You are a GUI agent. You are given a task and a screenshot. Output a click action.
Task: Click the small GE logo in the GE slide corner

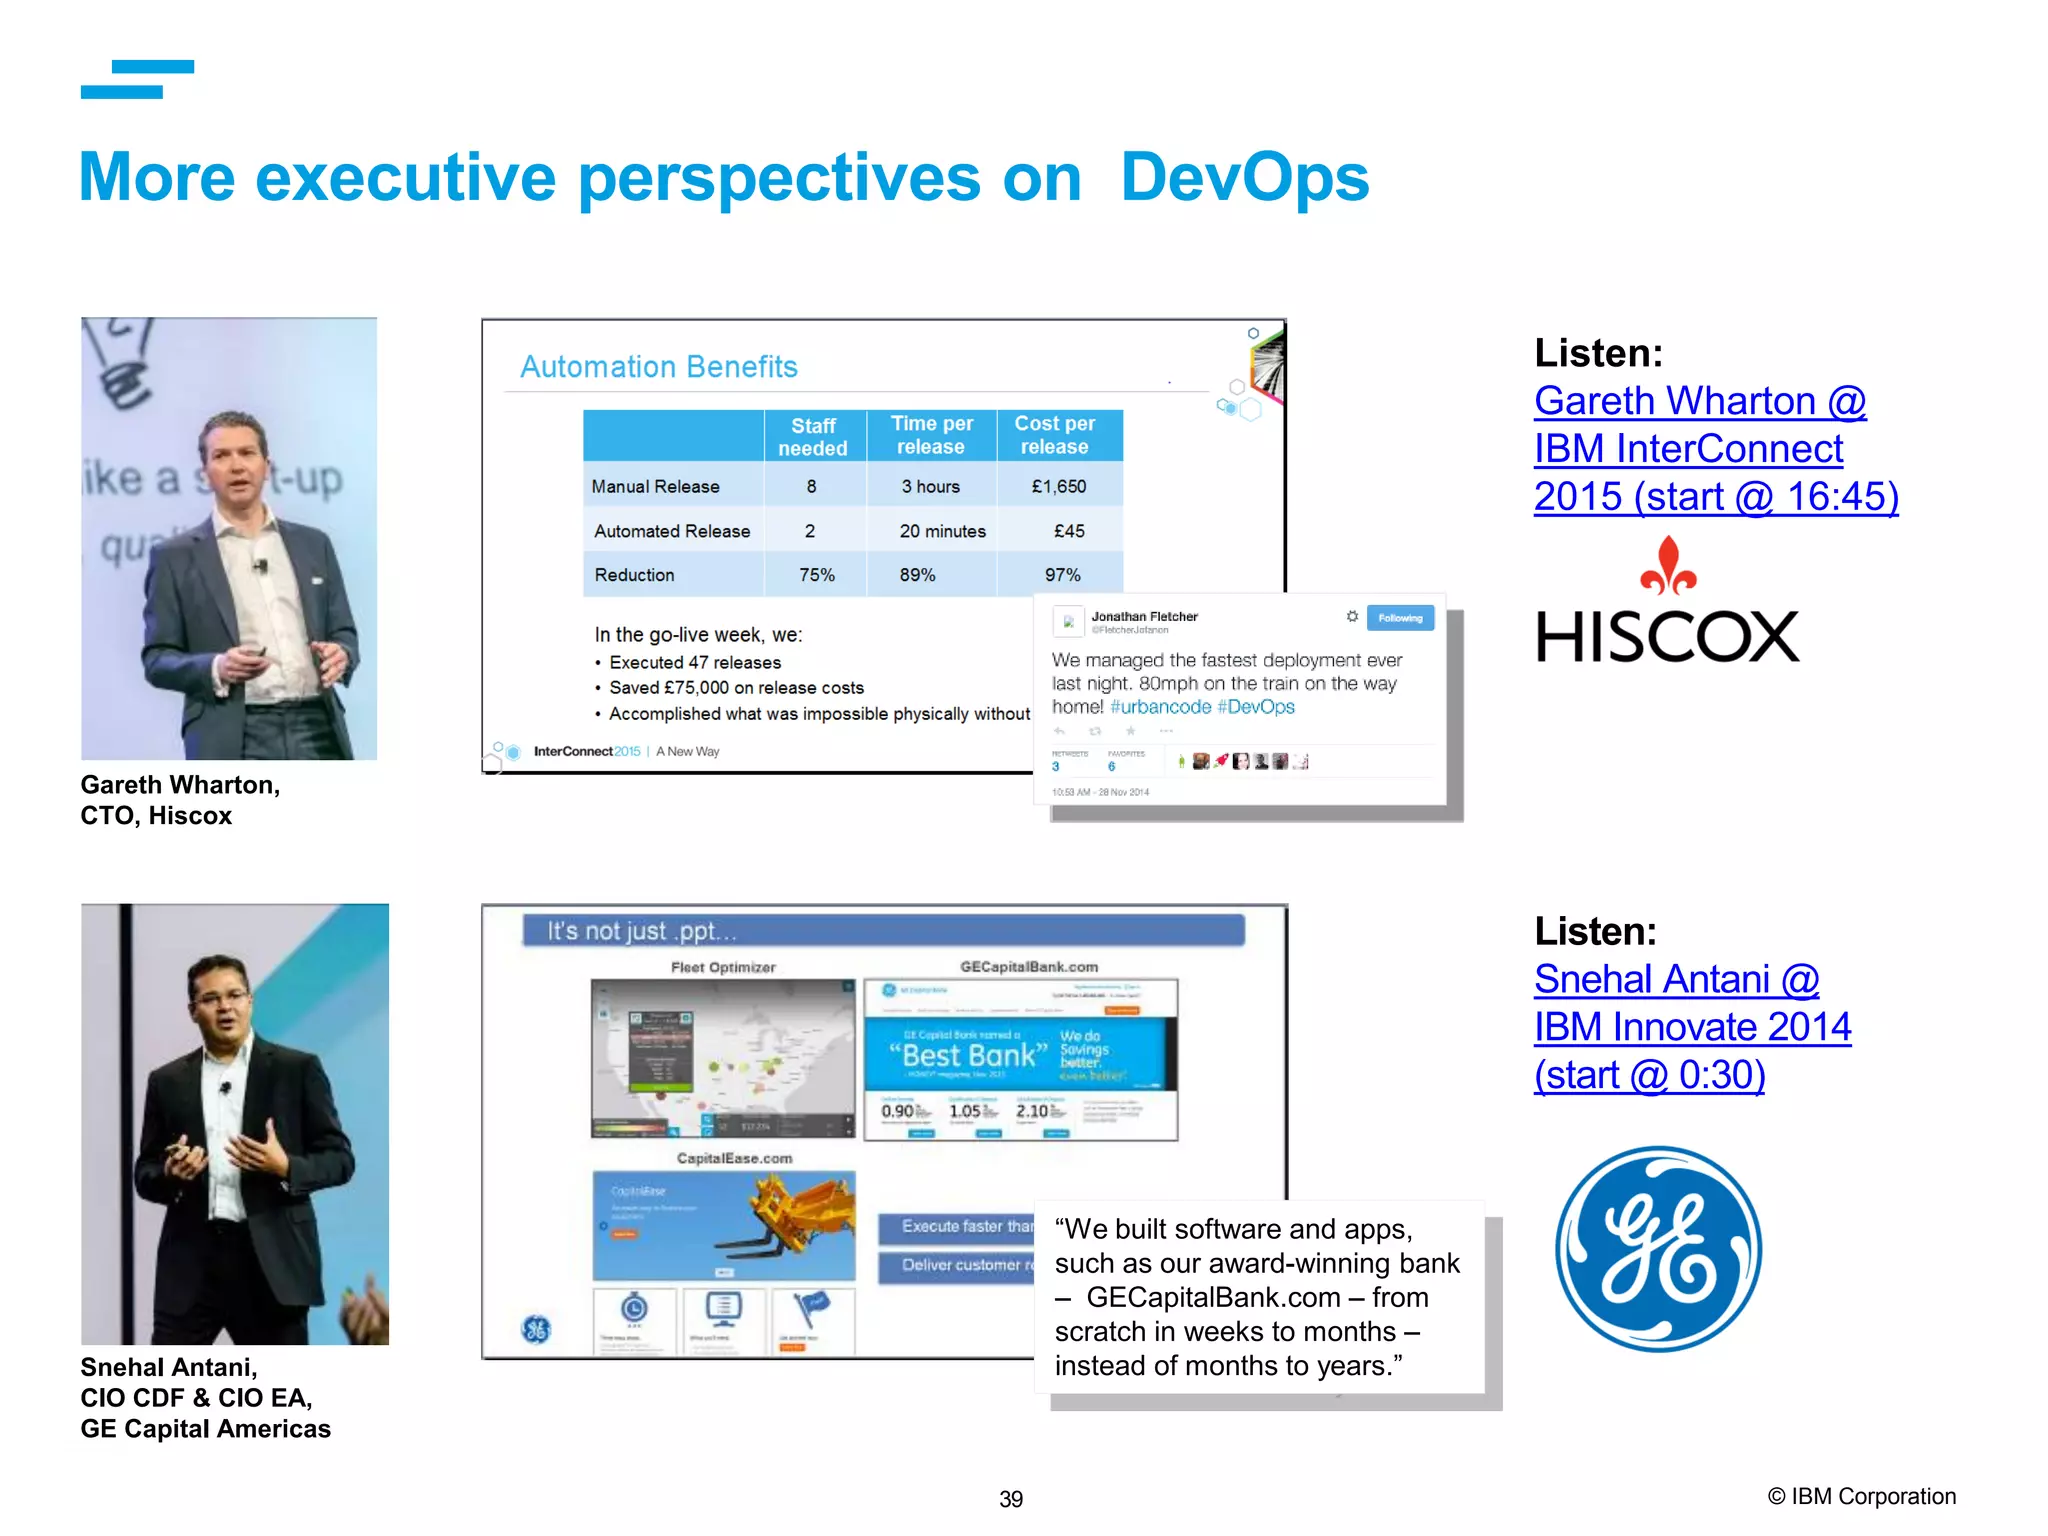(x=536, y=1329)
